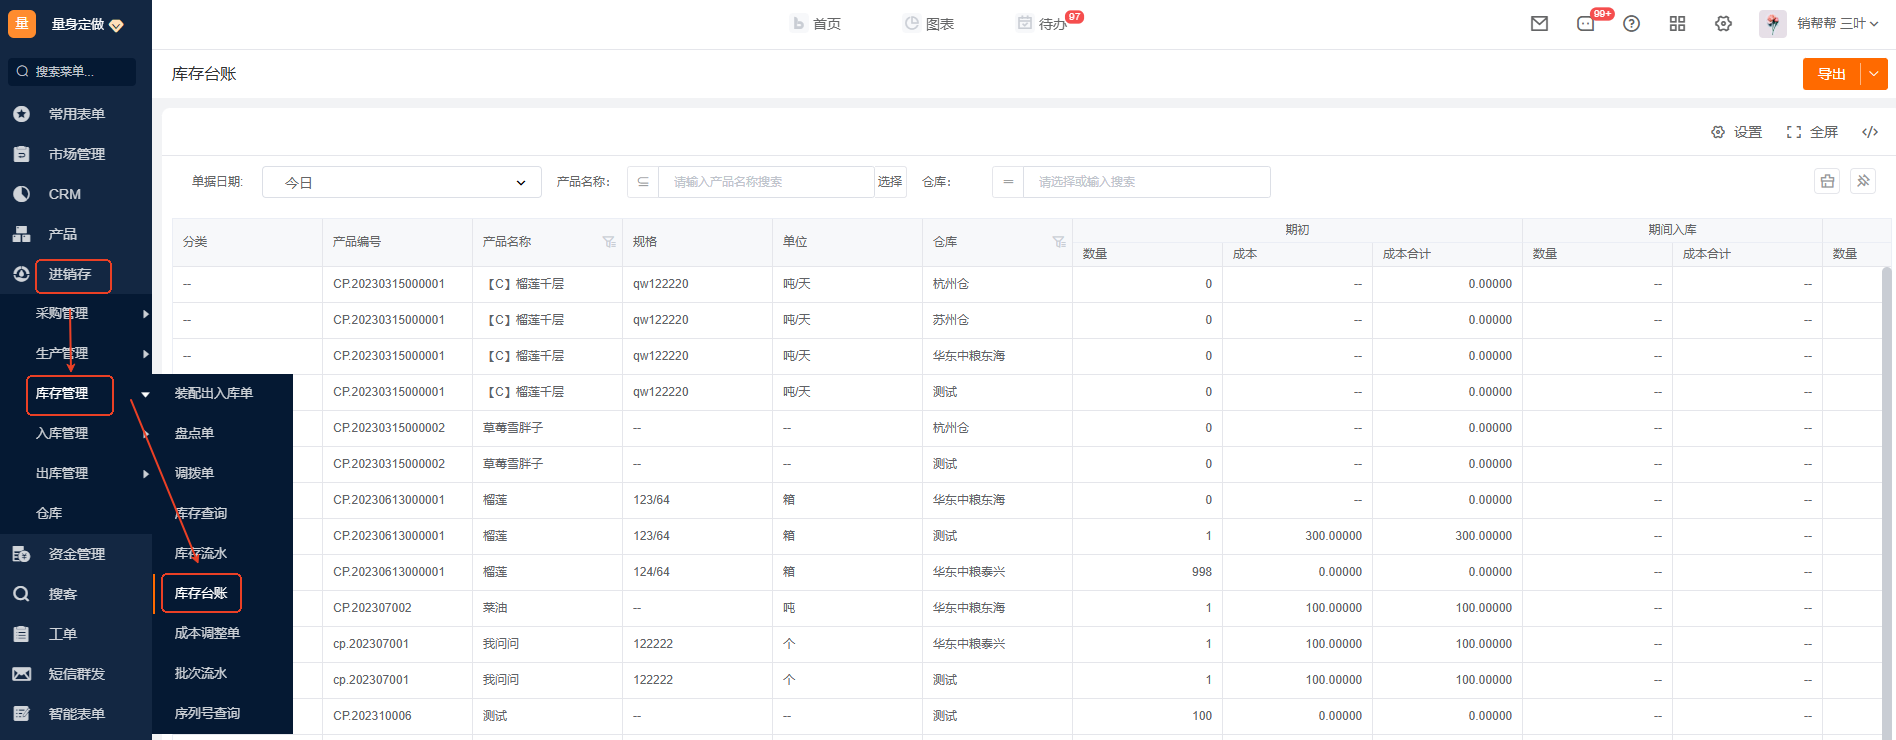
Task: Click the product name search input
Action: (766, 182)
